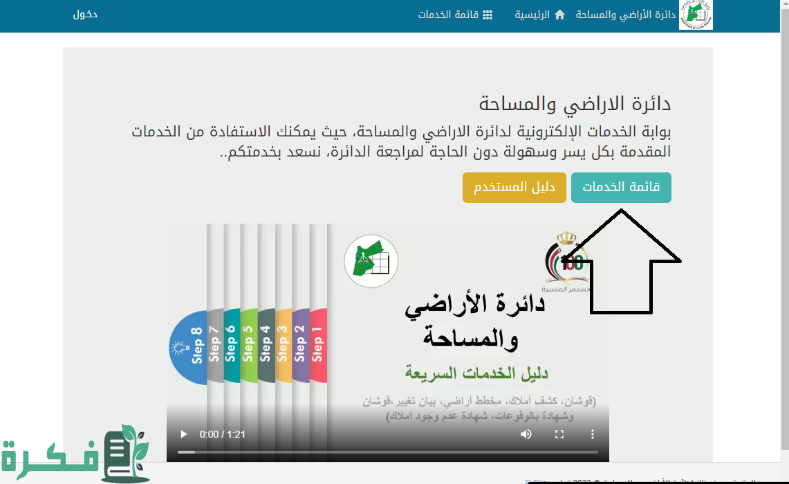Mute the video volume
This screenshot has height=484, width=789.
pos(526,434)
